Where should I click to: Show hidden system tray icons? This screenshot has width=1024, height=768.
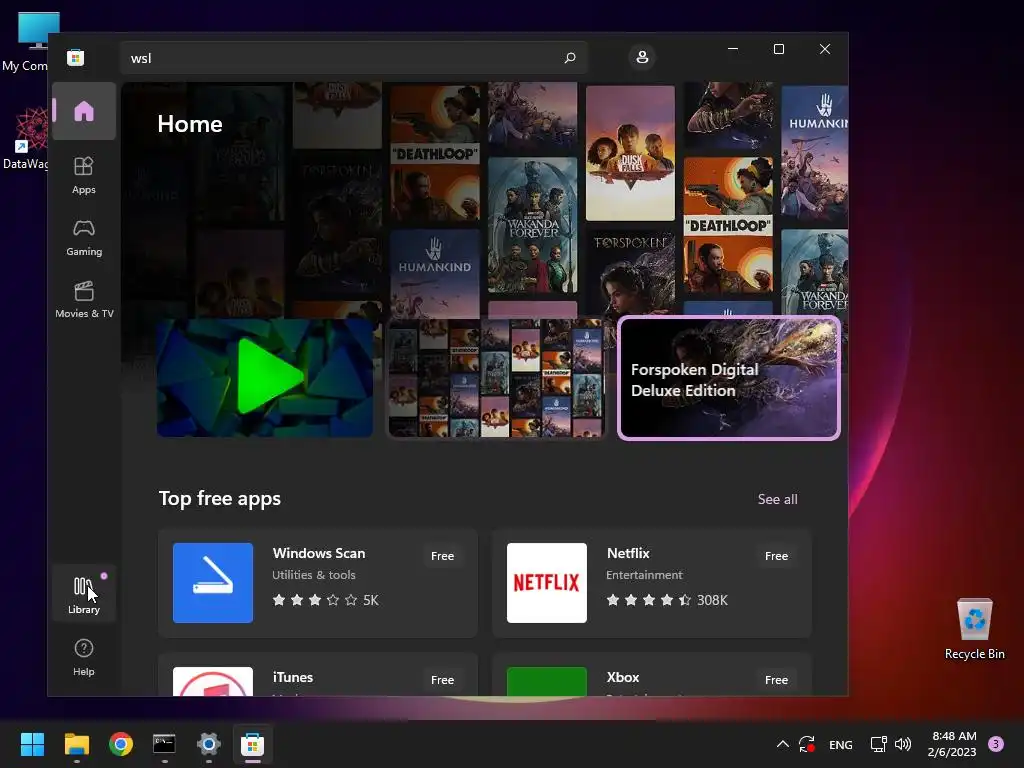(x=782, y=744)
